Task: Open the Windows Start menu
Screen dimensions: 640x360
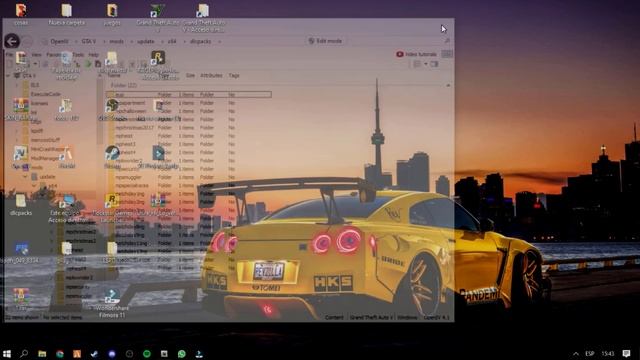Action: (7, 353)
